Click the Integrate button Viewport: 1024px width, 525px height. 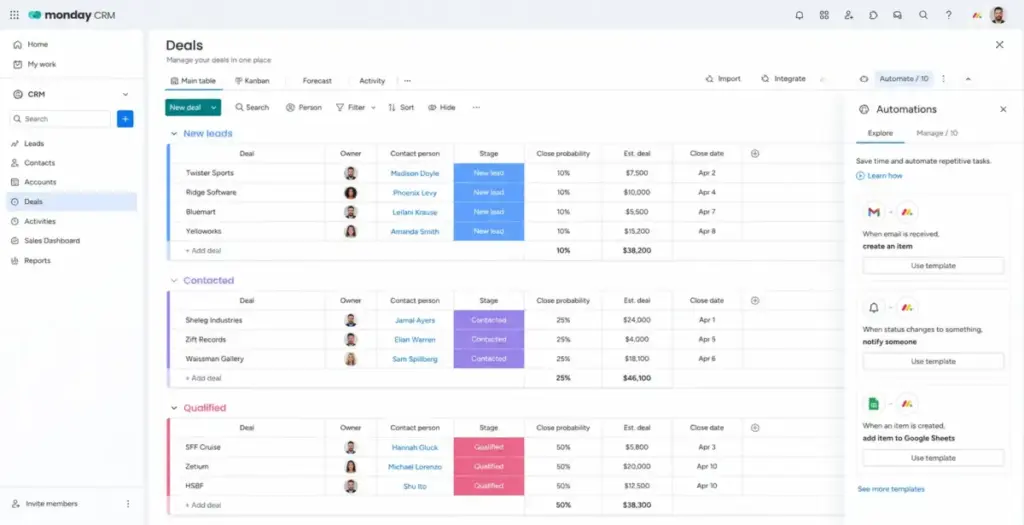click(x=783, y=78)
